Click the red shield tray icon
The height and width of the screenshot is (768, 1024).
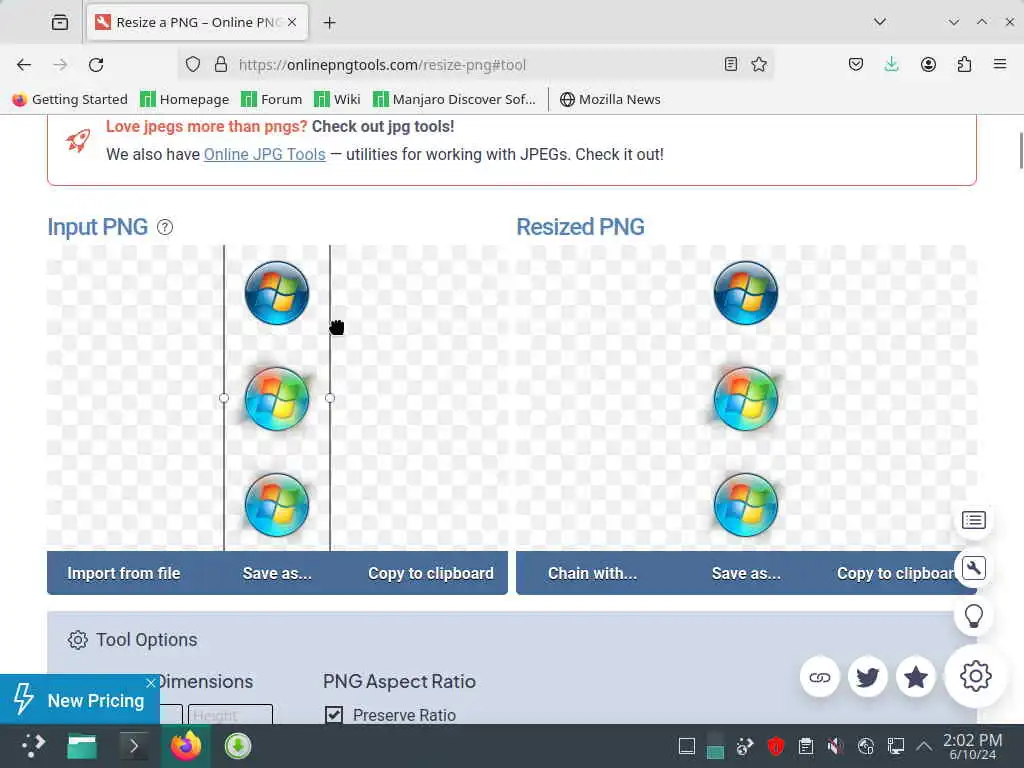776,746
